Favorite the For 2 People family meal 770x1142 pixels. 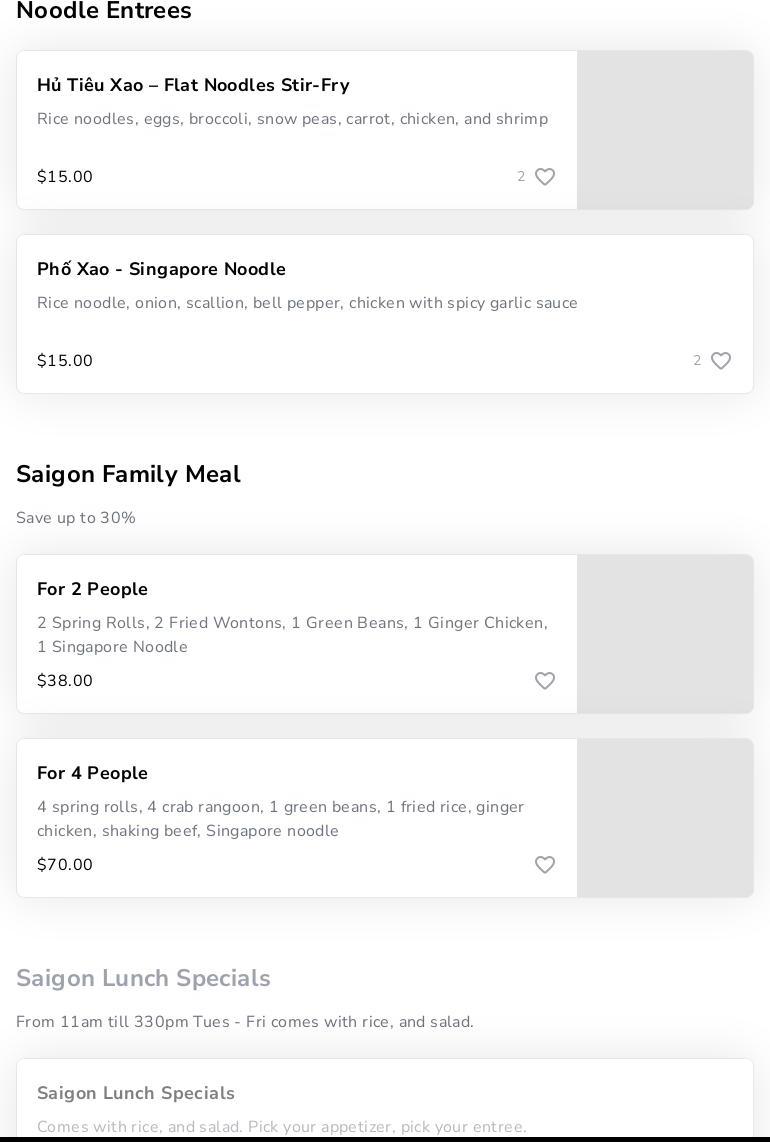[545, 681]
